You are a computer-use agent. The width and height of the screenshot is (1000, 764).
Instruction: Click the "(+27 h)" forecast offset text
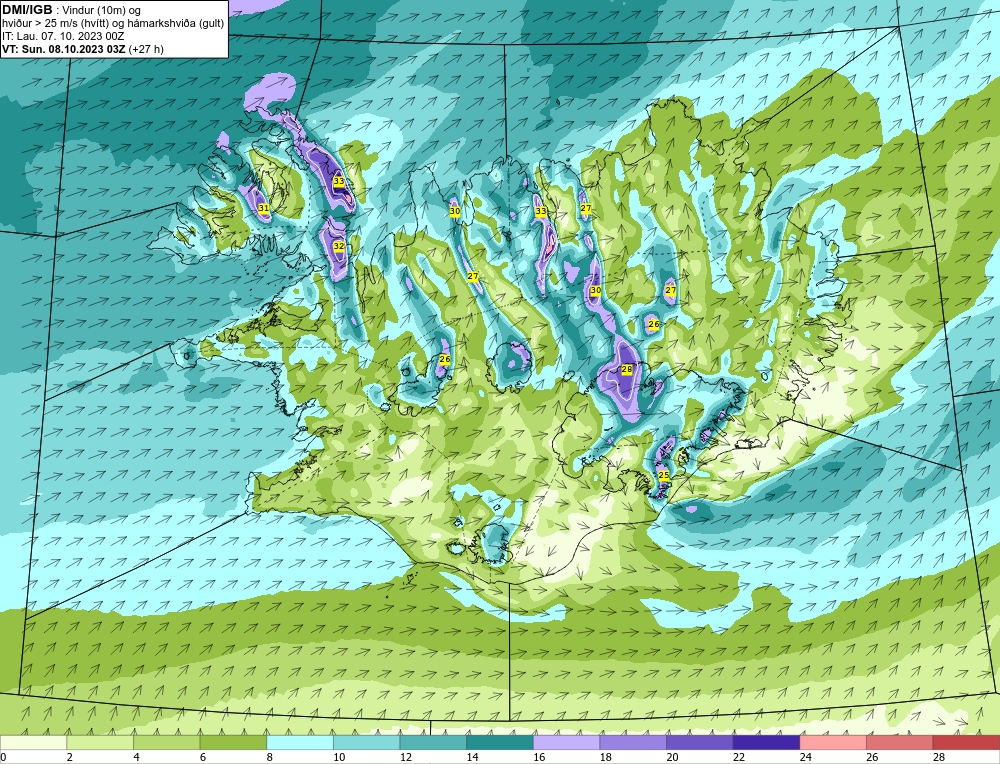click(x=146, y=49)
